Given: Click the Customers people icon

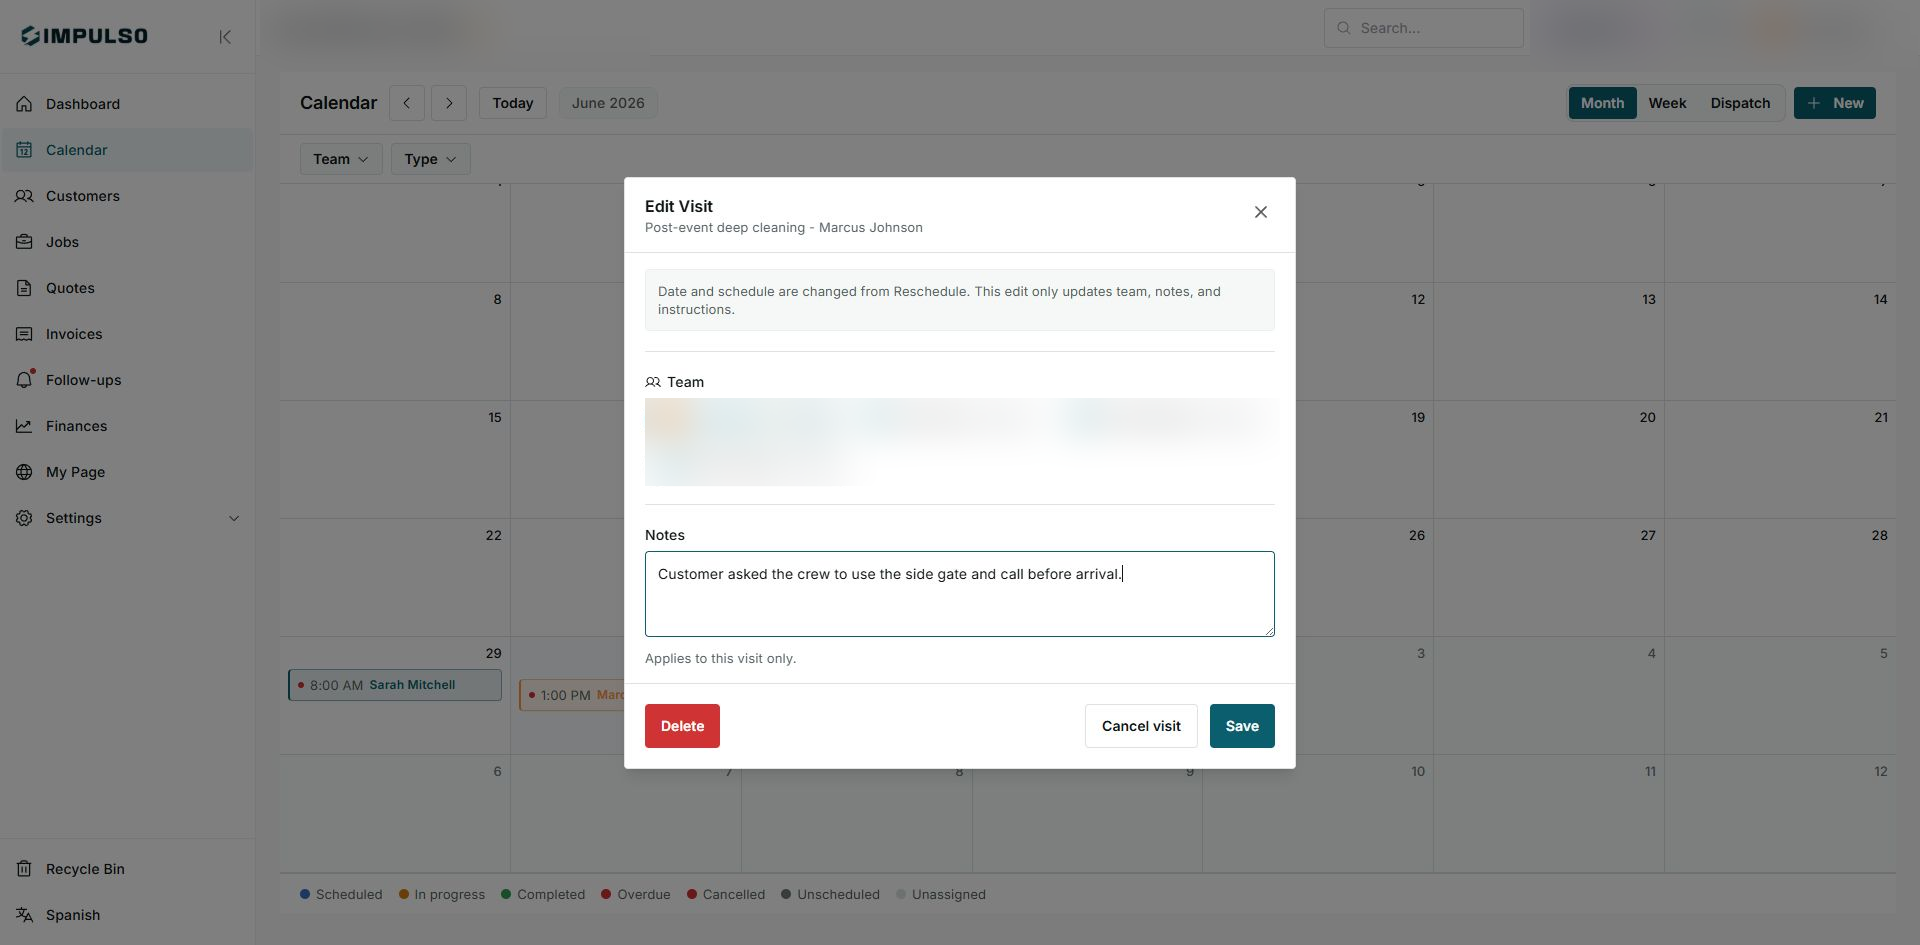Looking at the screenshot, I should coord(24,196).
